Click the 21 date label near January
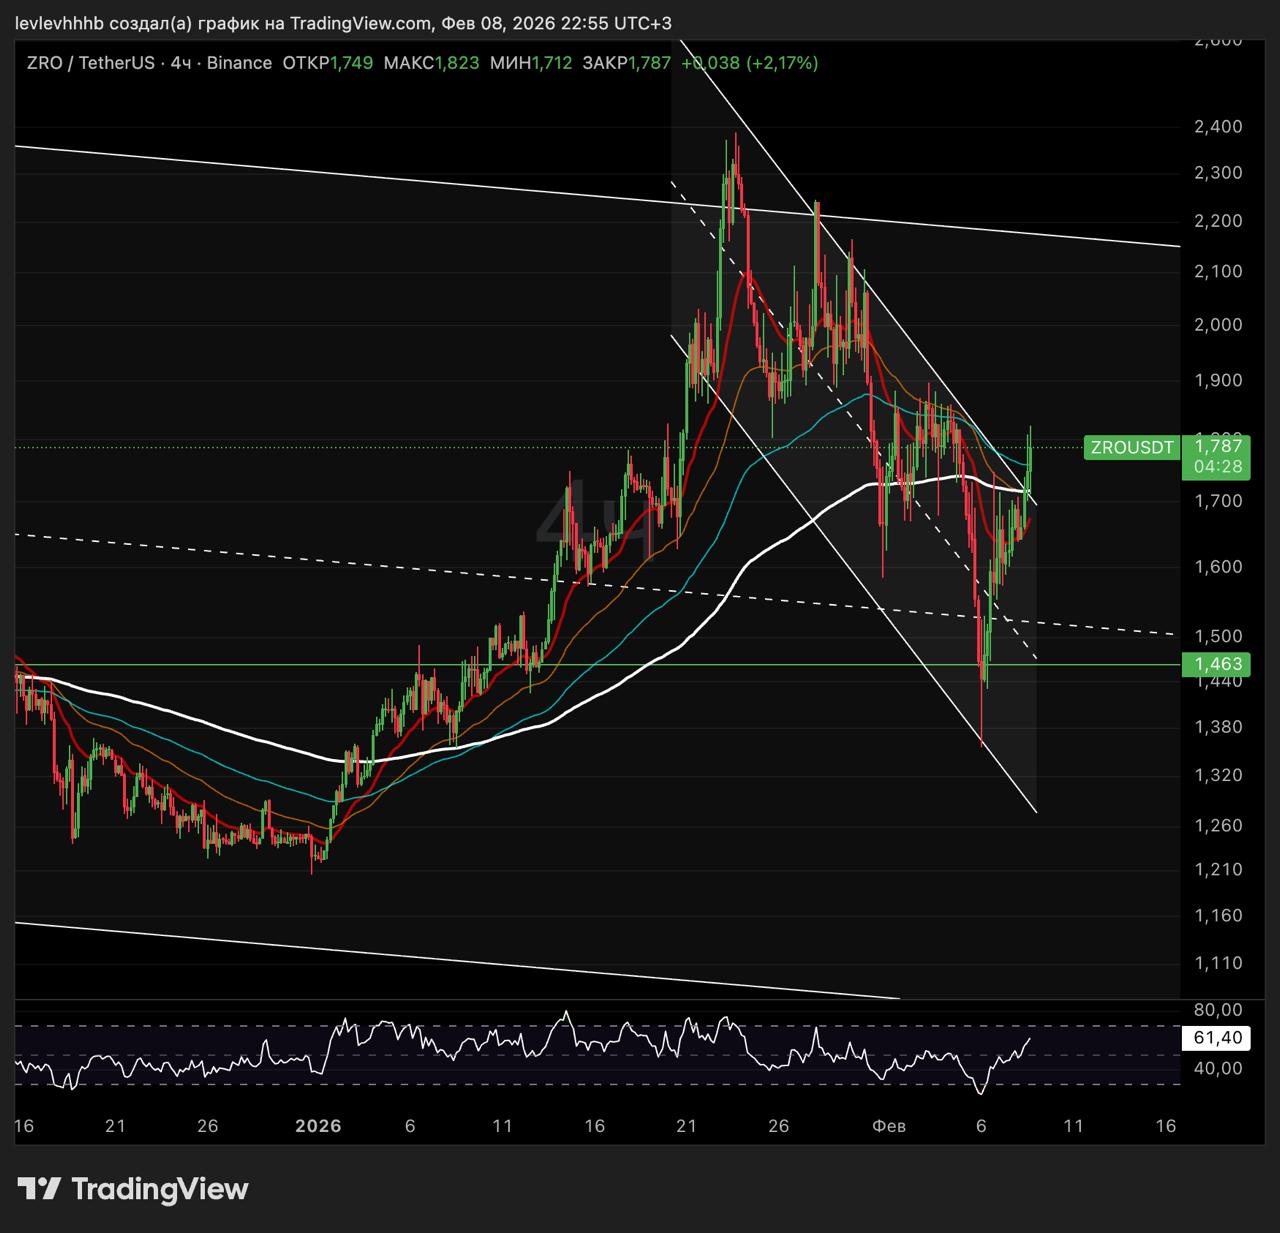Screen dimensions: 1280x1233 [x=686, y=1126]
